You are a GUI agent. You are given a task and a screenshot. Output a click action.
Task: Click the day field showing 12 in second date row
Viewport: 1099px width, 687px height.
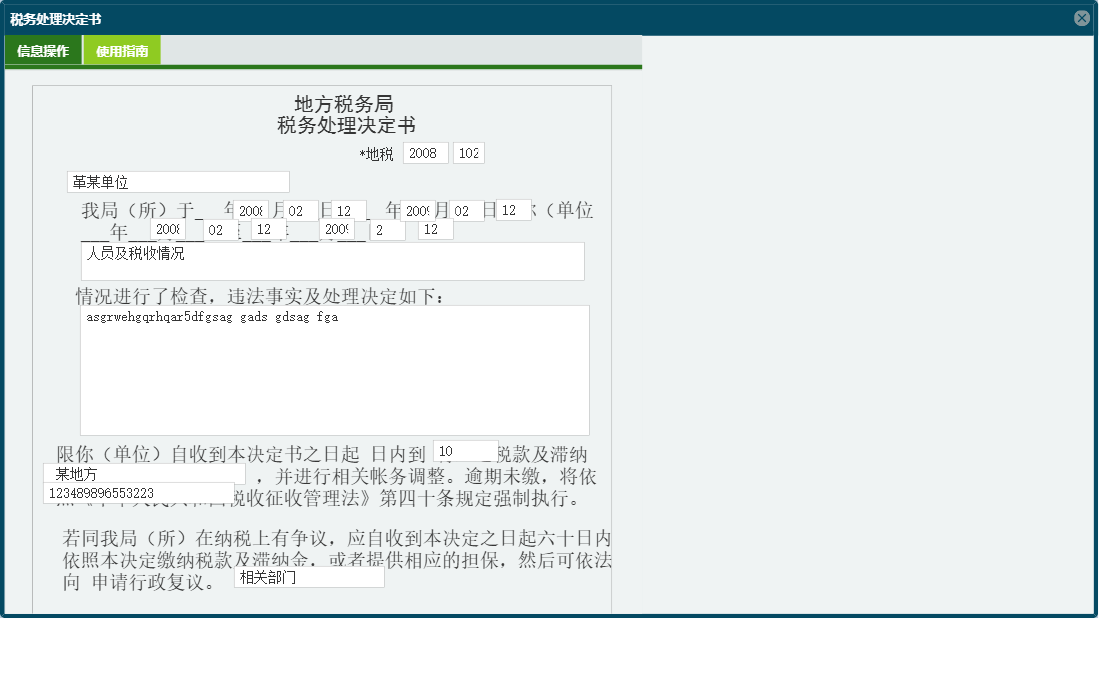pyautogui.click(x=434, y=229)
